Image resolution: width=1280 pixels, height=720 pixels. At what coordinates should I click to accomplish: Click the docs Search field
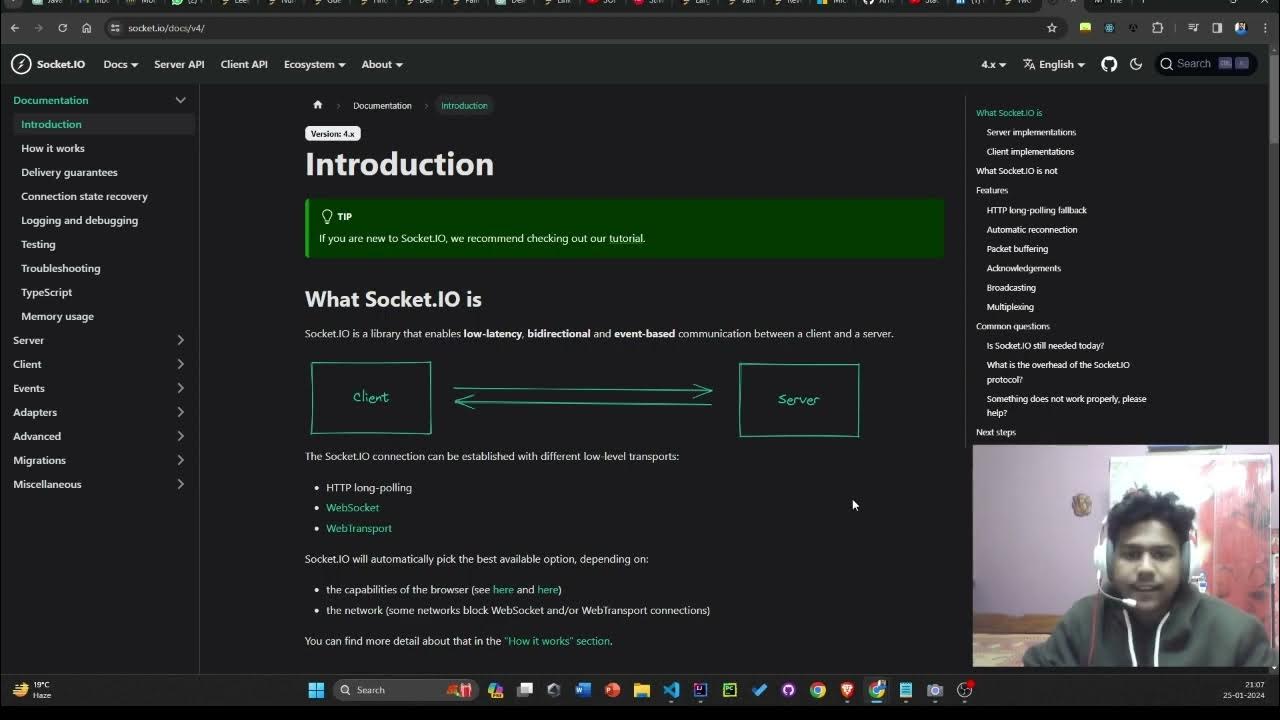pyautogui.click(x=1204, y=64)
